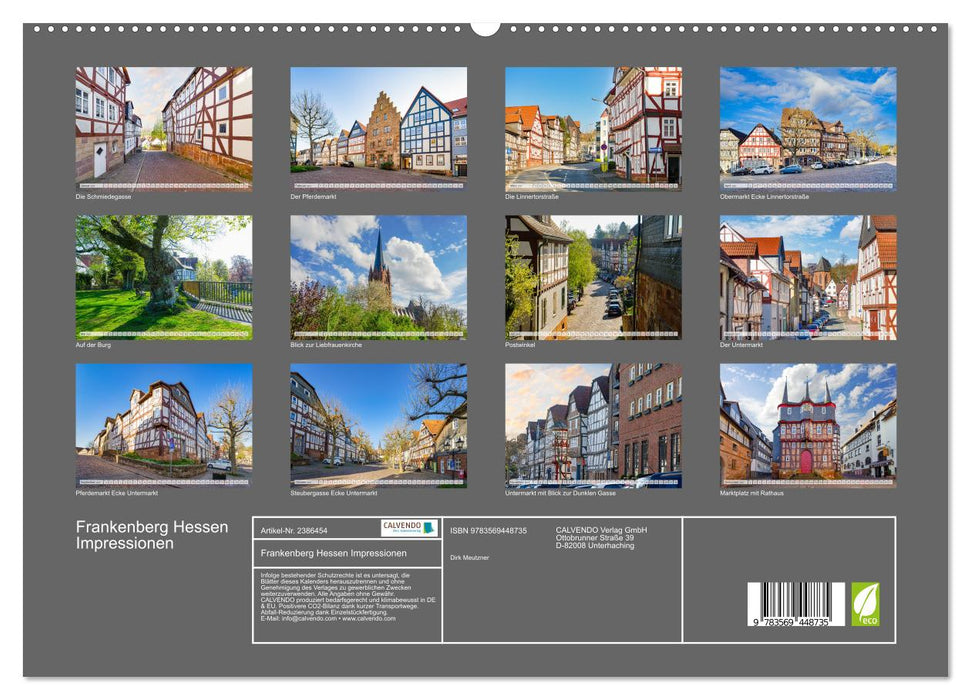
Task: Click author name 'Dirk Meutzner'
Action: [469, 558]
